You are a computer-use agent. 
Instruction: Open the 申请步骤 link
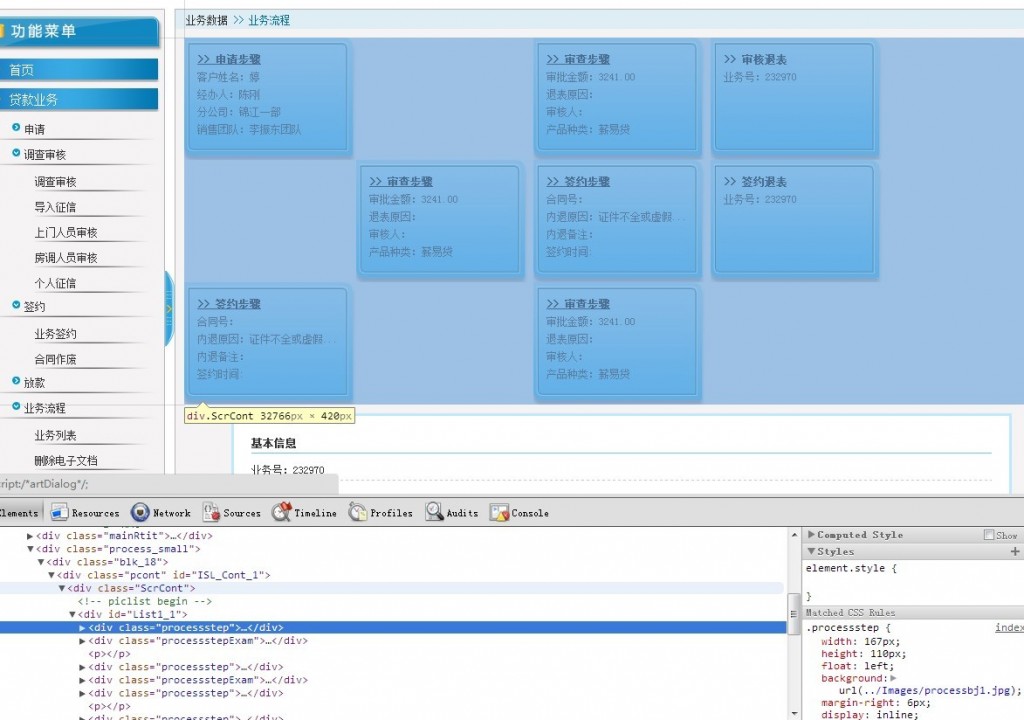229,59
